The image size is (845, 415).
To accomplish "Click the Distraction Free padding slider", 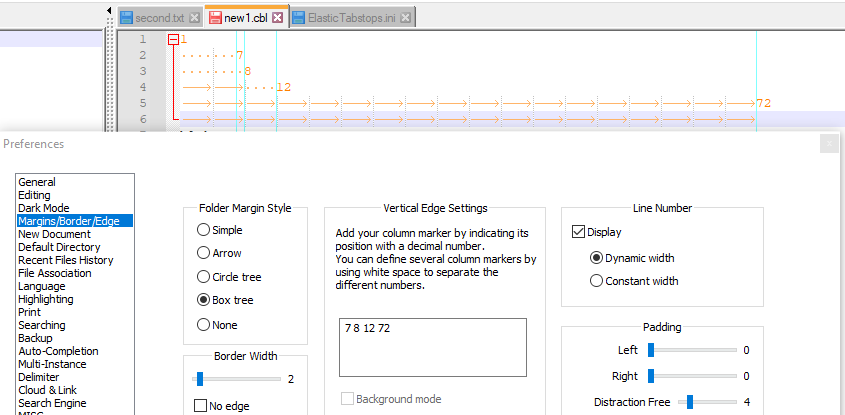I will pos(688,402).
